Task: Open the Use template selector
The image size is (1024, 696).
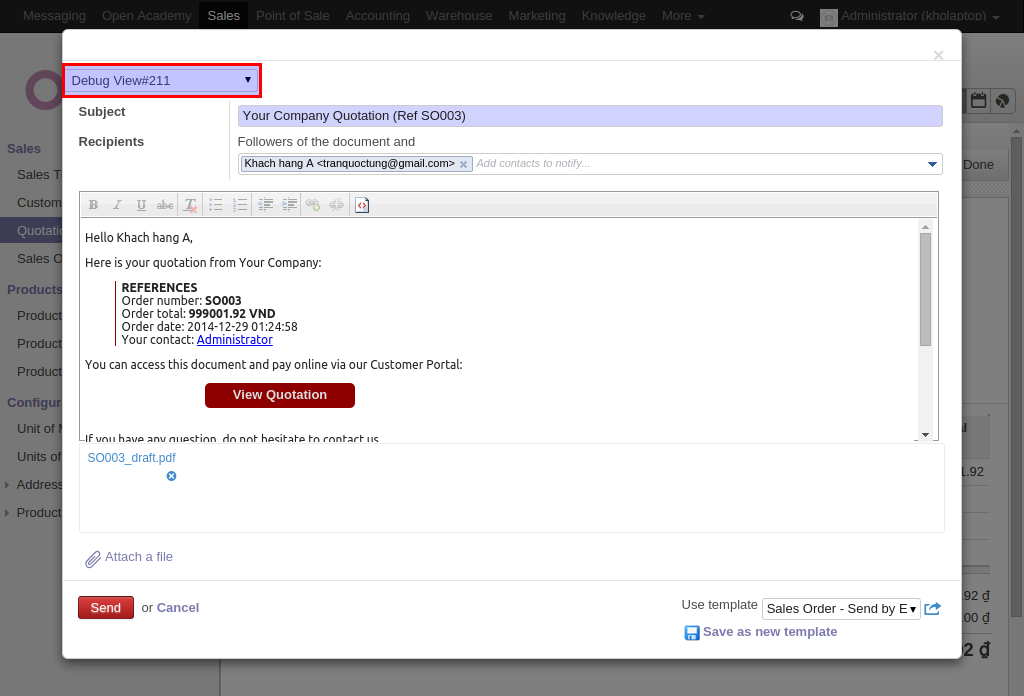Action: tap(840, 608)
